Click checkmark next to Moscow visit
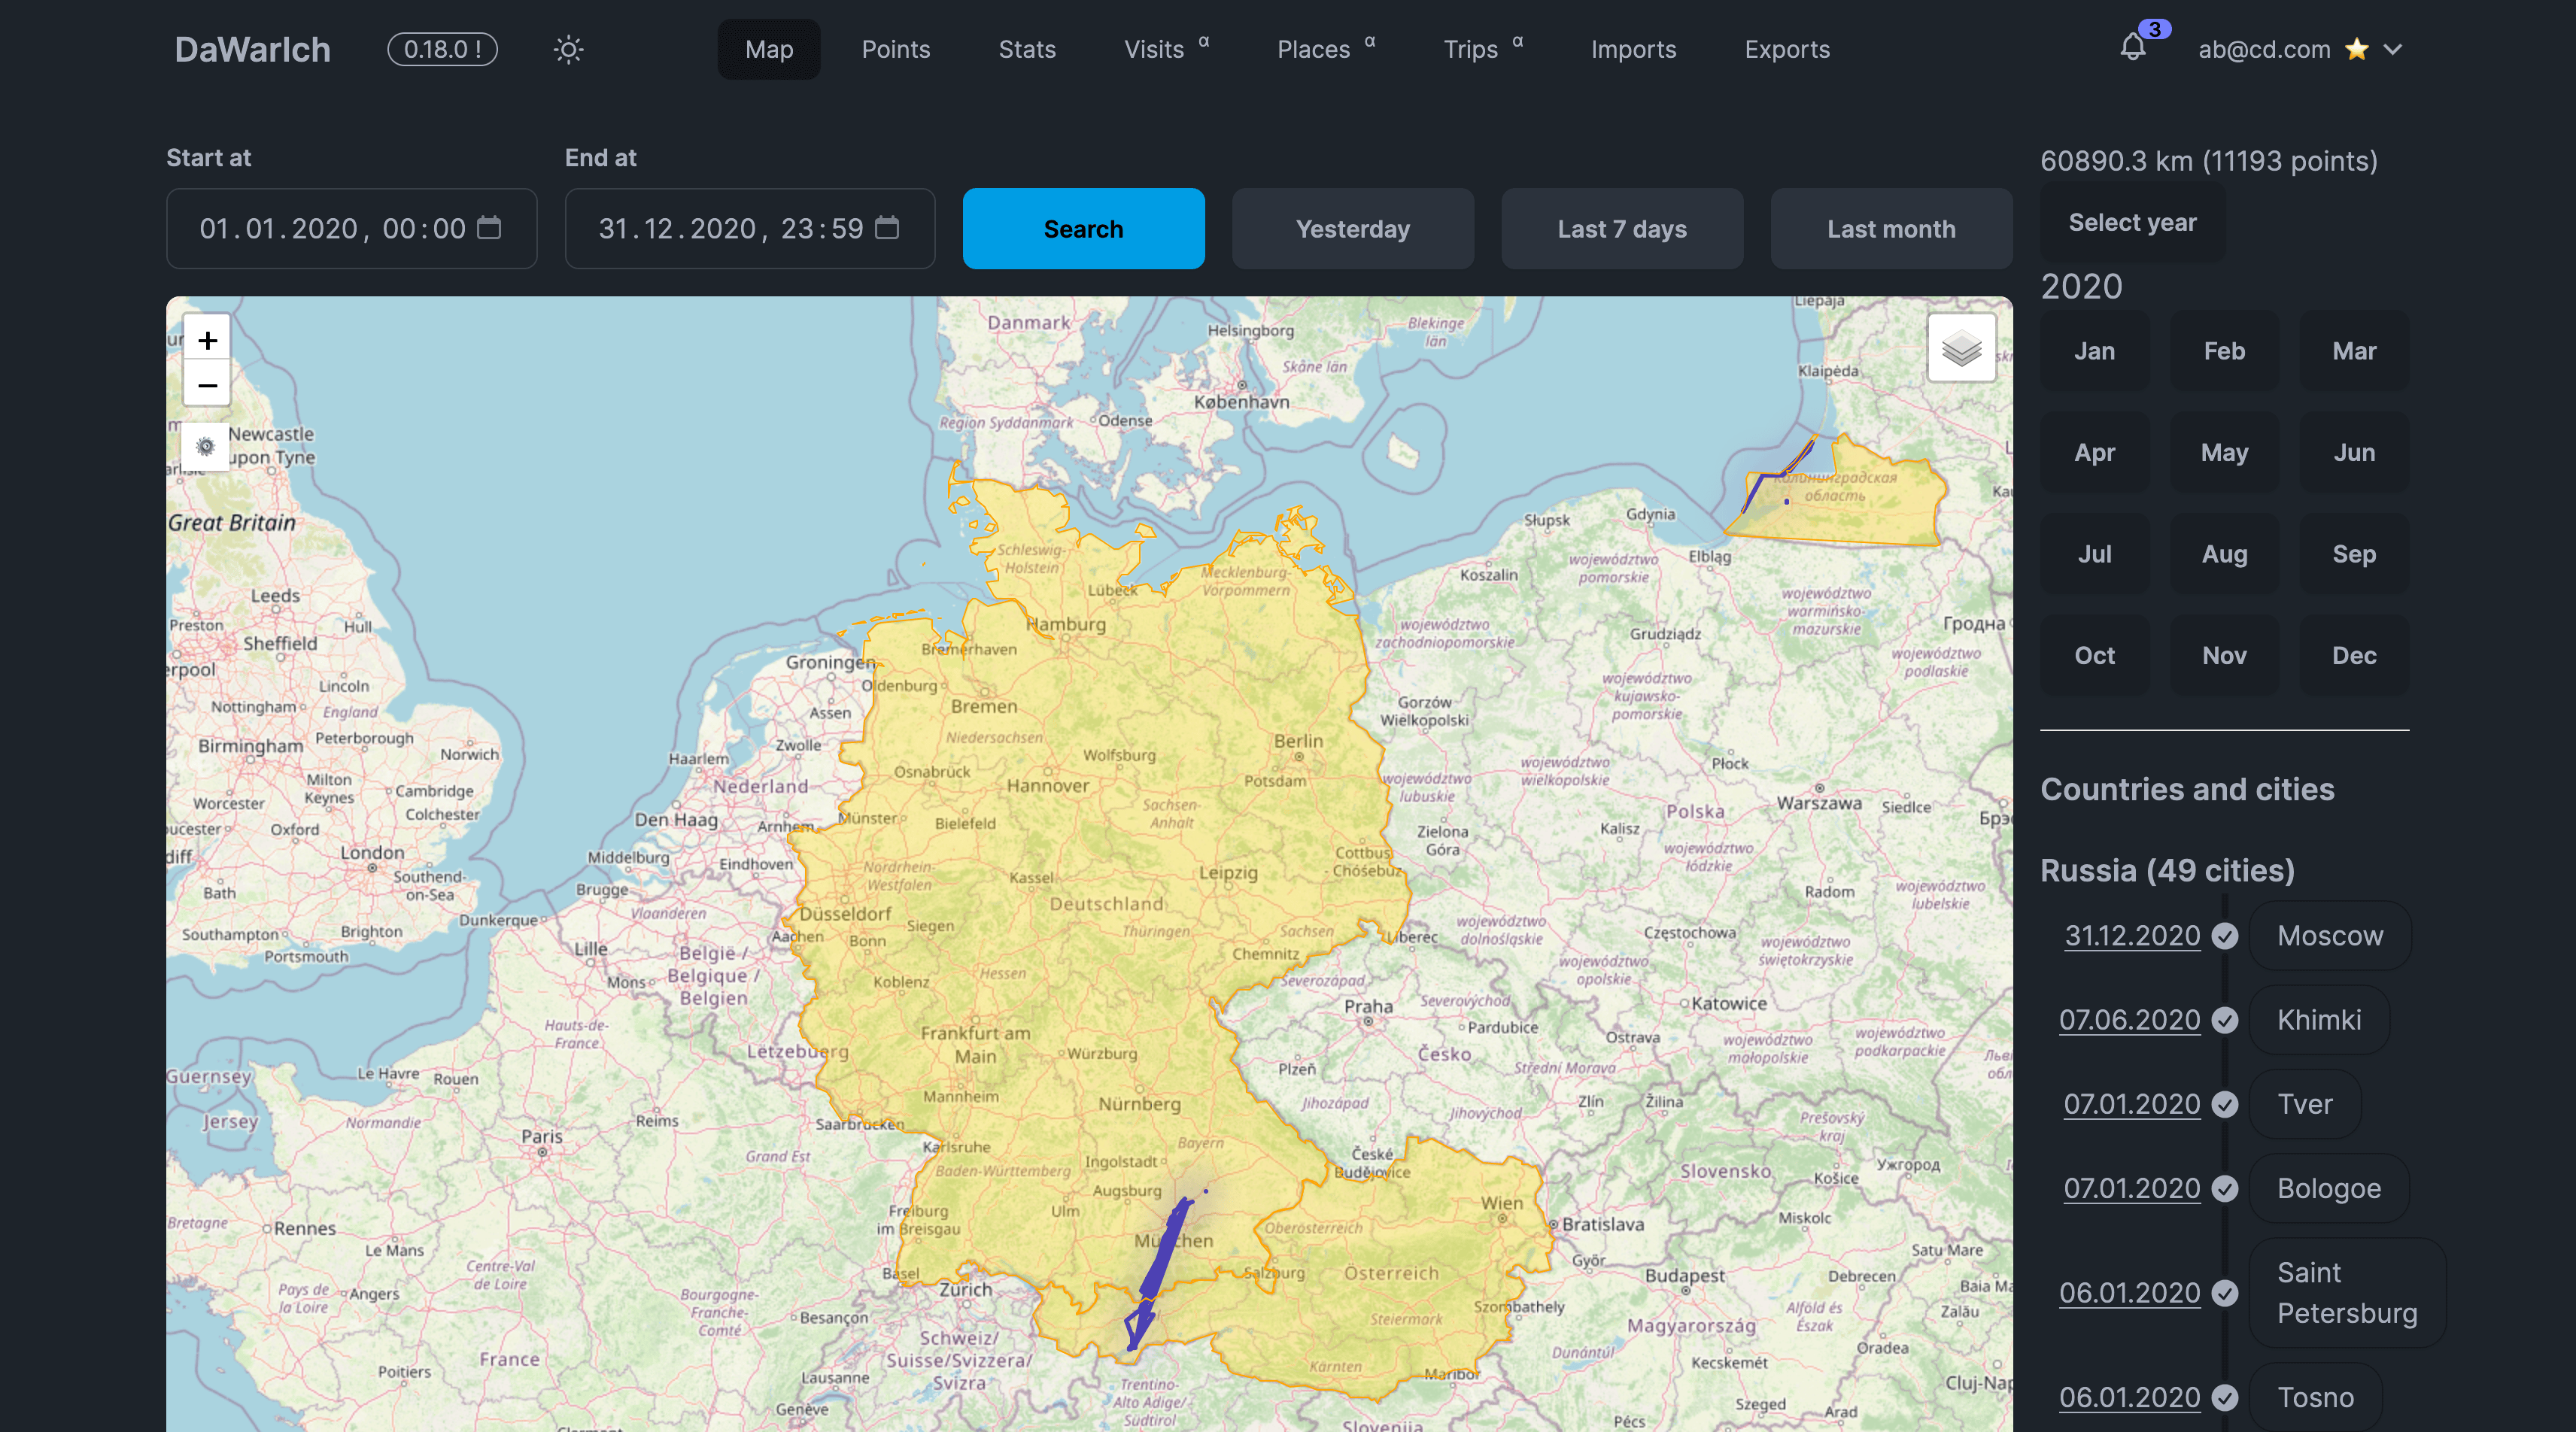This screenshot has width=2576, height=1432. tap(2224, 936)
